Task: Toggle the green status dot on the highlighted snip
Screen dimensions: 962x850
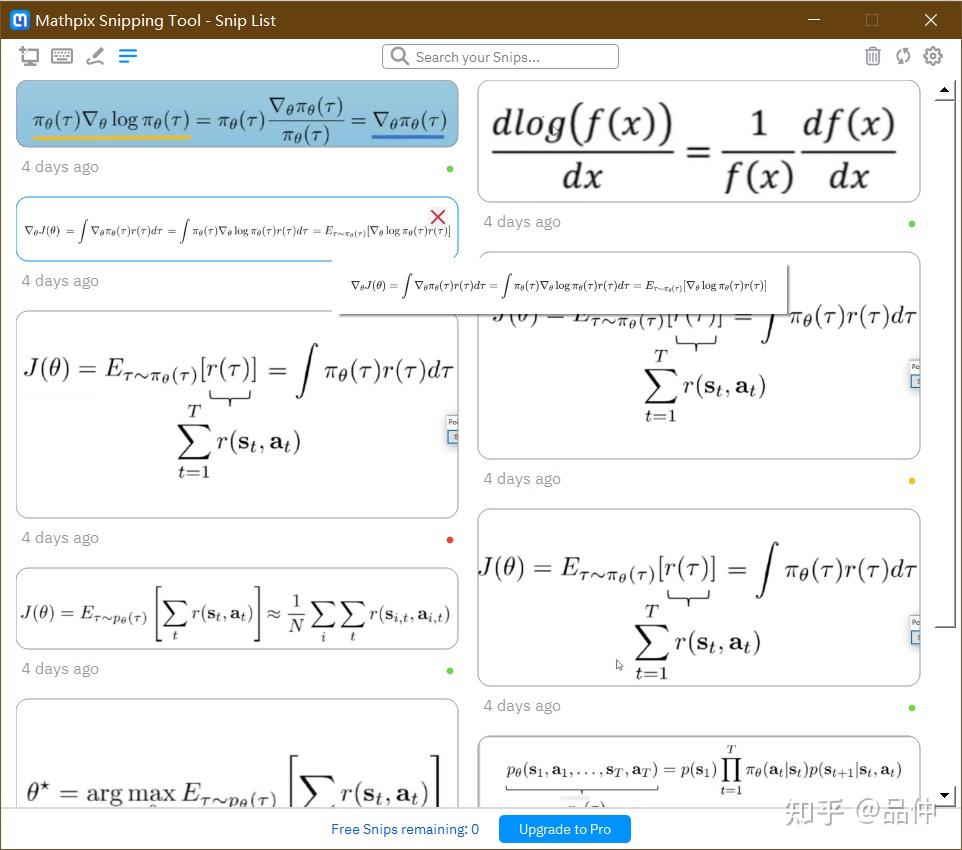Action: coord(449,170)
